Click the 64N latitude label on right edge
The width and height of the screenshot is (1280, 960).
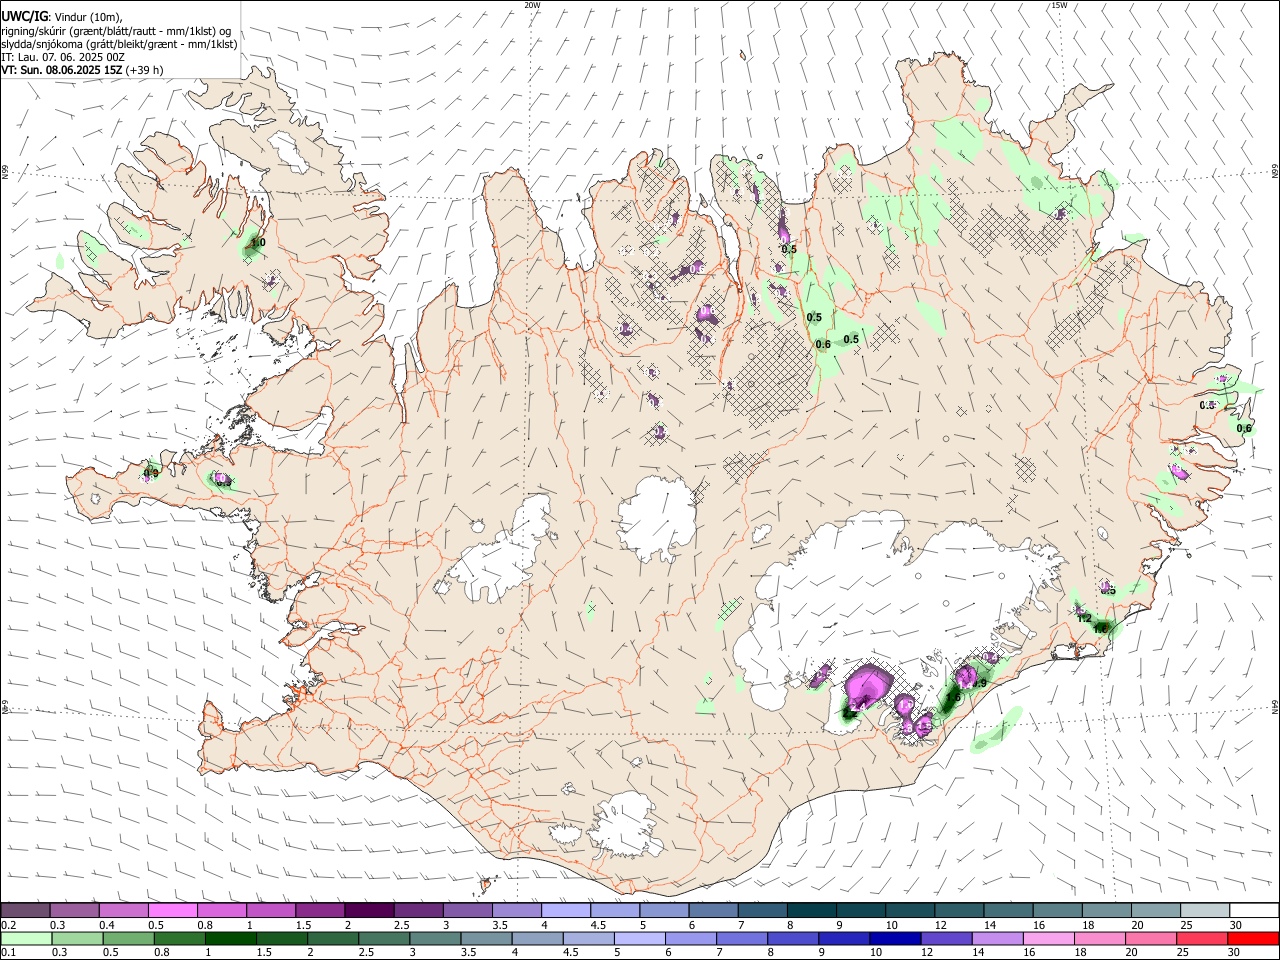tap(1275, 707)
